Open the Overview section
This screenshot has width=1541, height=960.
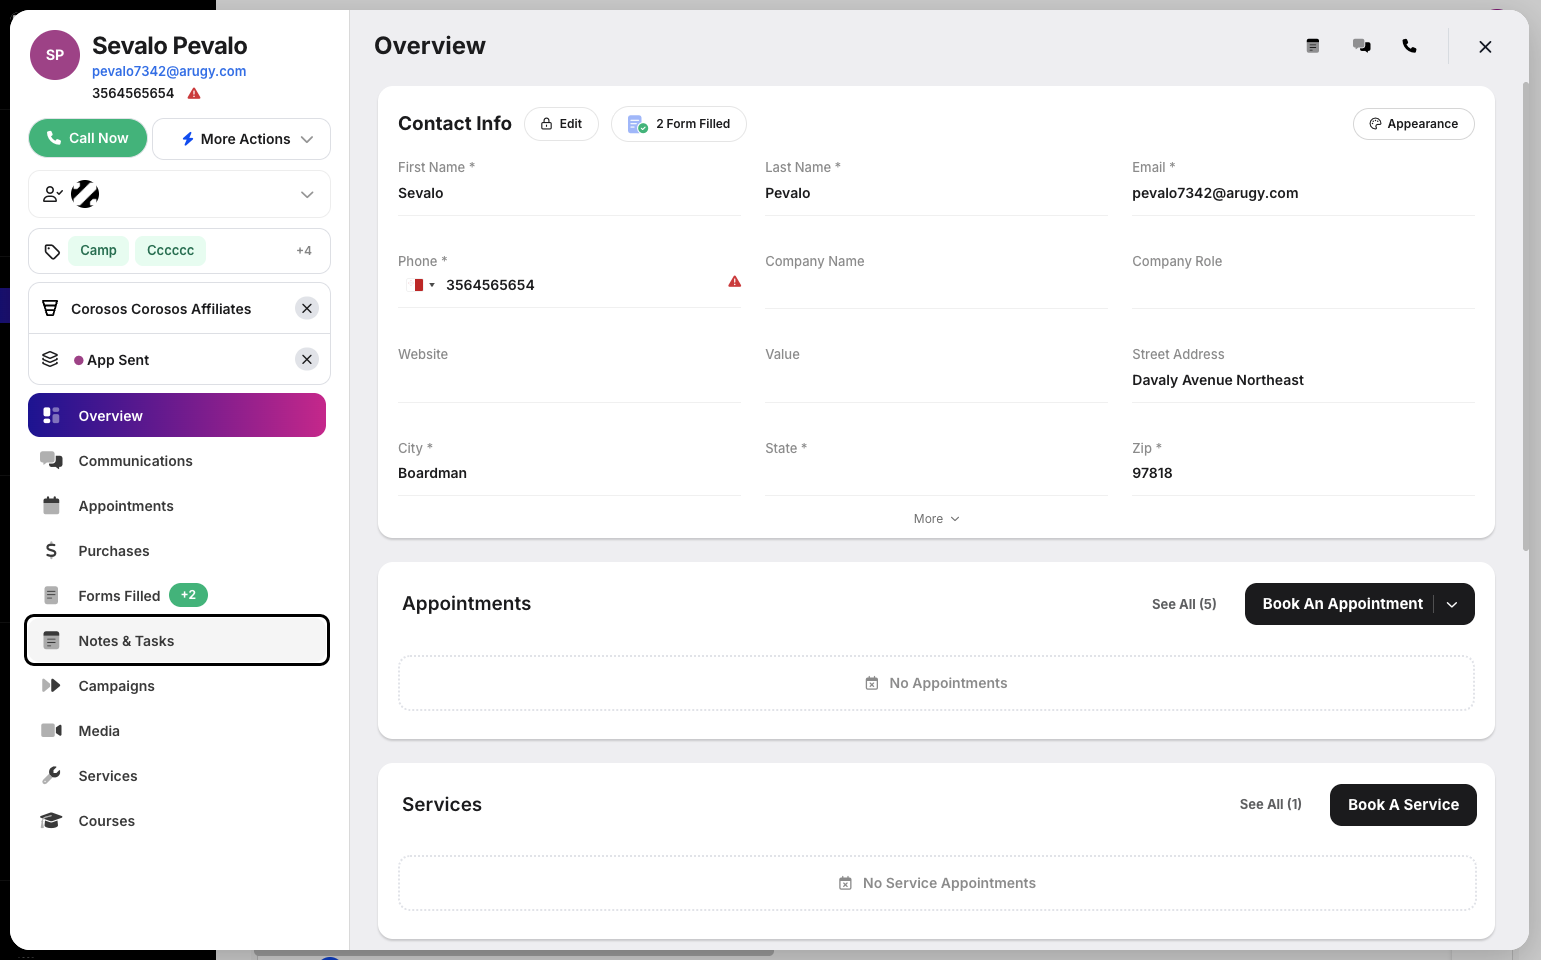pos(177,415)
